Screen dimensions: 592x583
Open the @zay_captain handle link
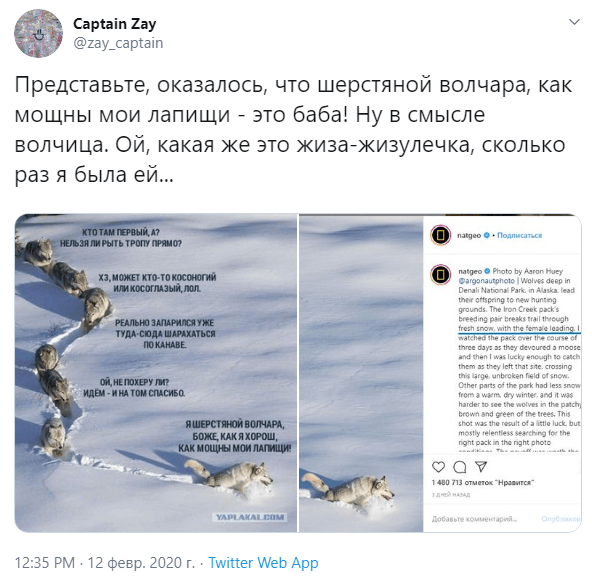[118, 43]
